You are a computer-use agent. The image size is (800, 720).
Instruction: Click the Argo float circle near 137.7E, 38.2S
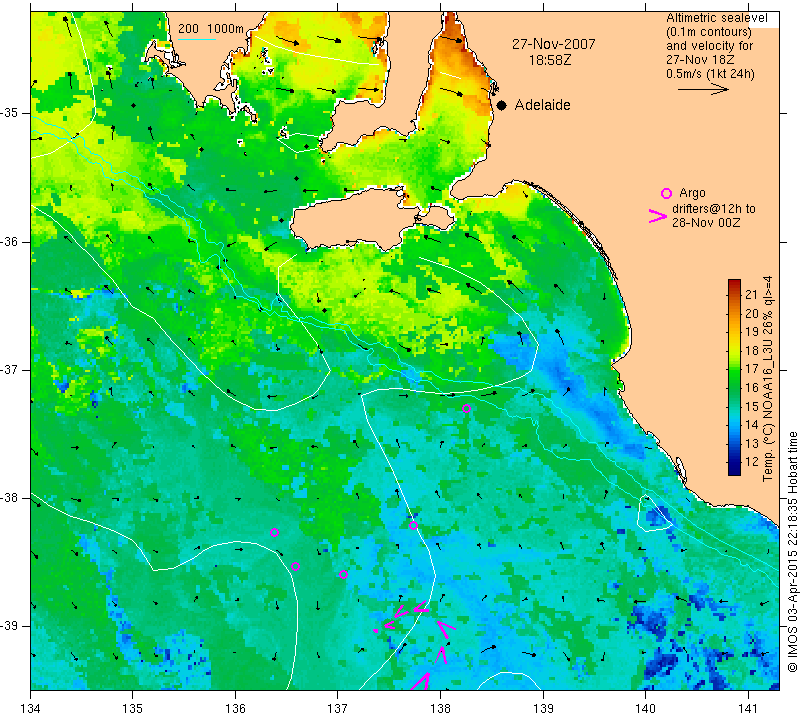pyautogui.click(x=413, y=526)
